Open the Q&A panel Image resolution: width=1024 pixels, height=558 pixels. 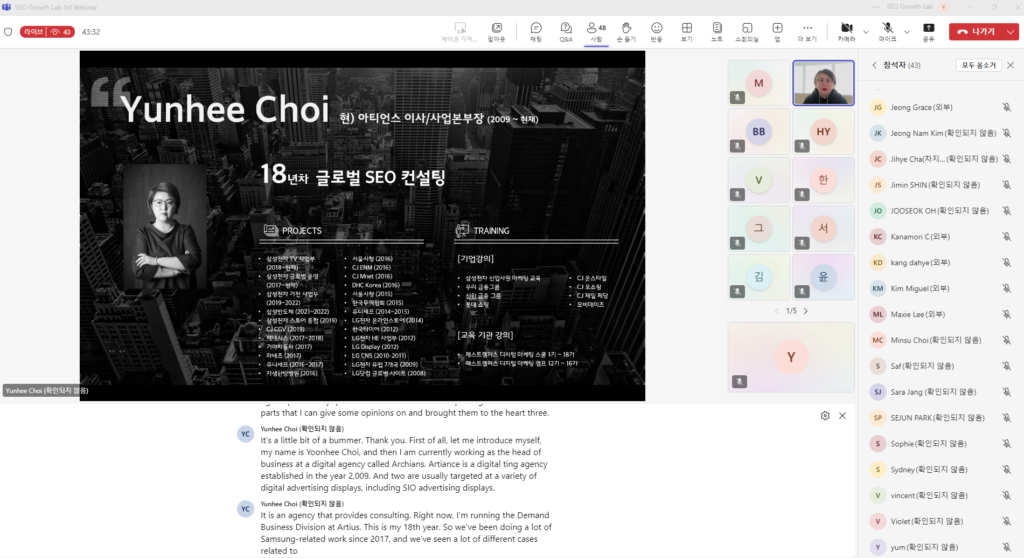(x=566, y=31)
